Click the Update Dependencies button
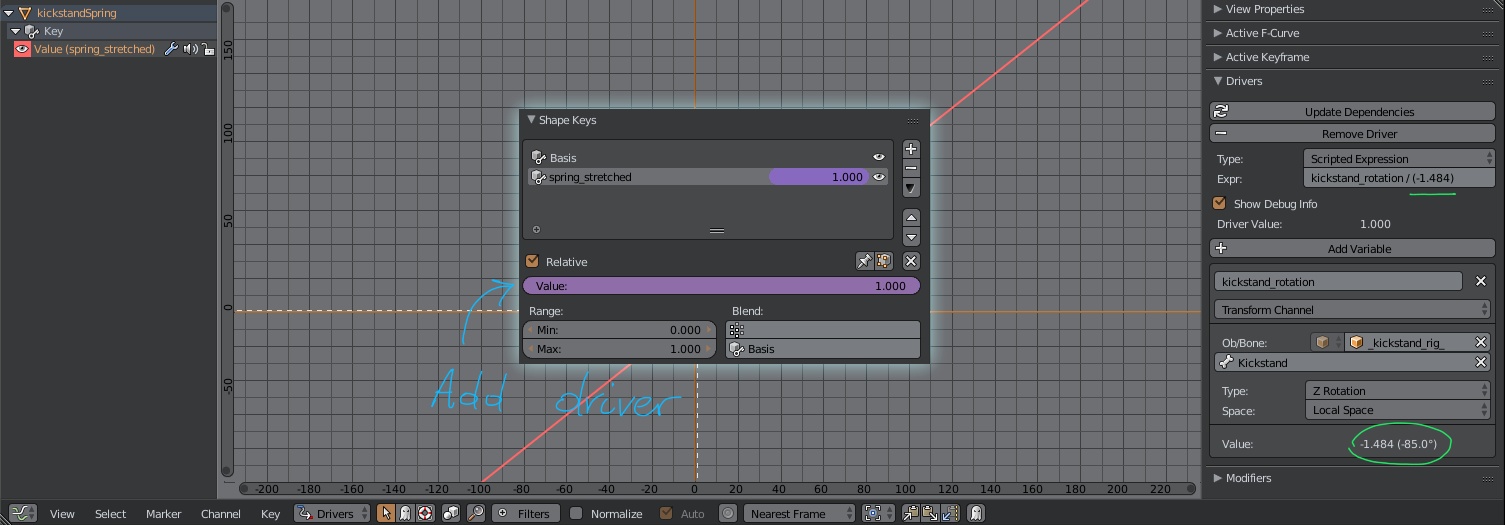 [x=1352, y=112]
